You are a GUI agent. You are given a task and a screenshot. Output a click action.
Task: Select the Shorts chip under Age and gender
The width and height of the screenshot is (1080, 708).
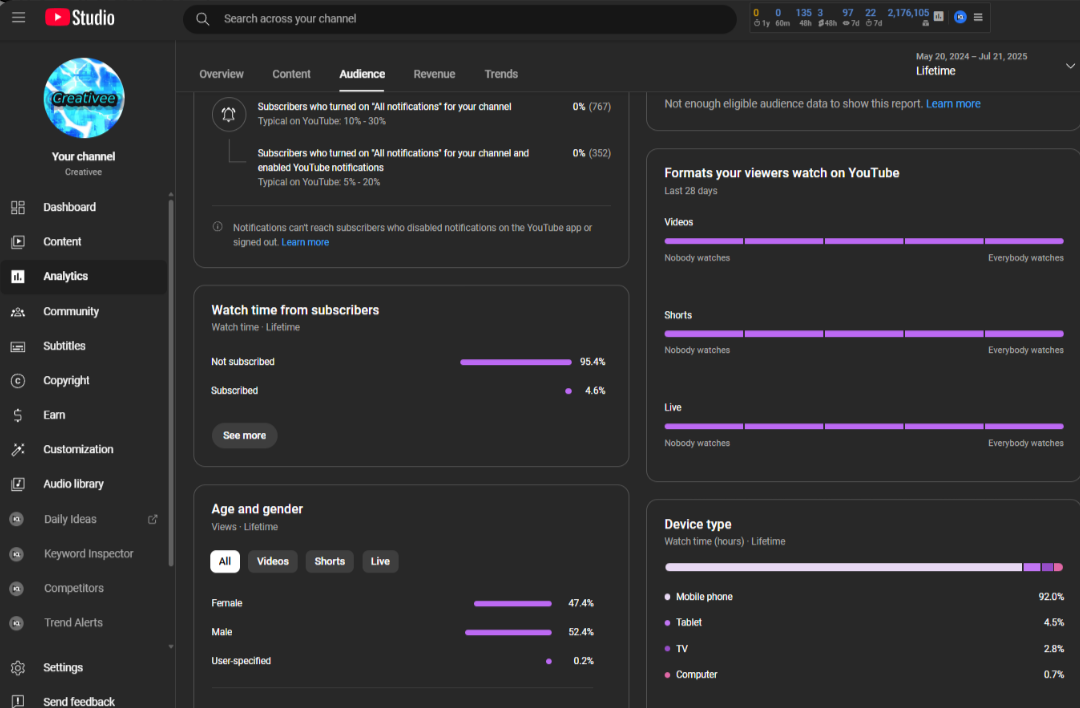click(x=329, y=561)
